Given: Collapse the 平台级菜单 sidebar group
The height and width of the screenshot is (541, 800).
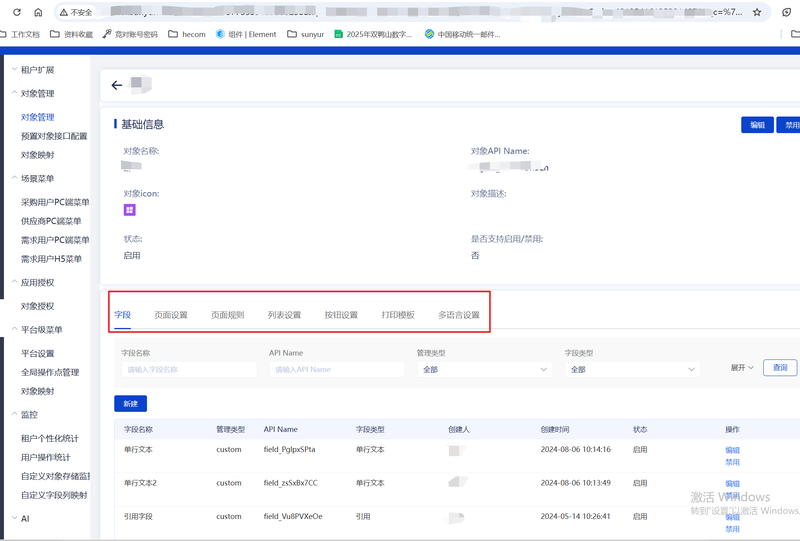Looking at the screenshot, I should 37,330.
